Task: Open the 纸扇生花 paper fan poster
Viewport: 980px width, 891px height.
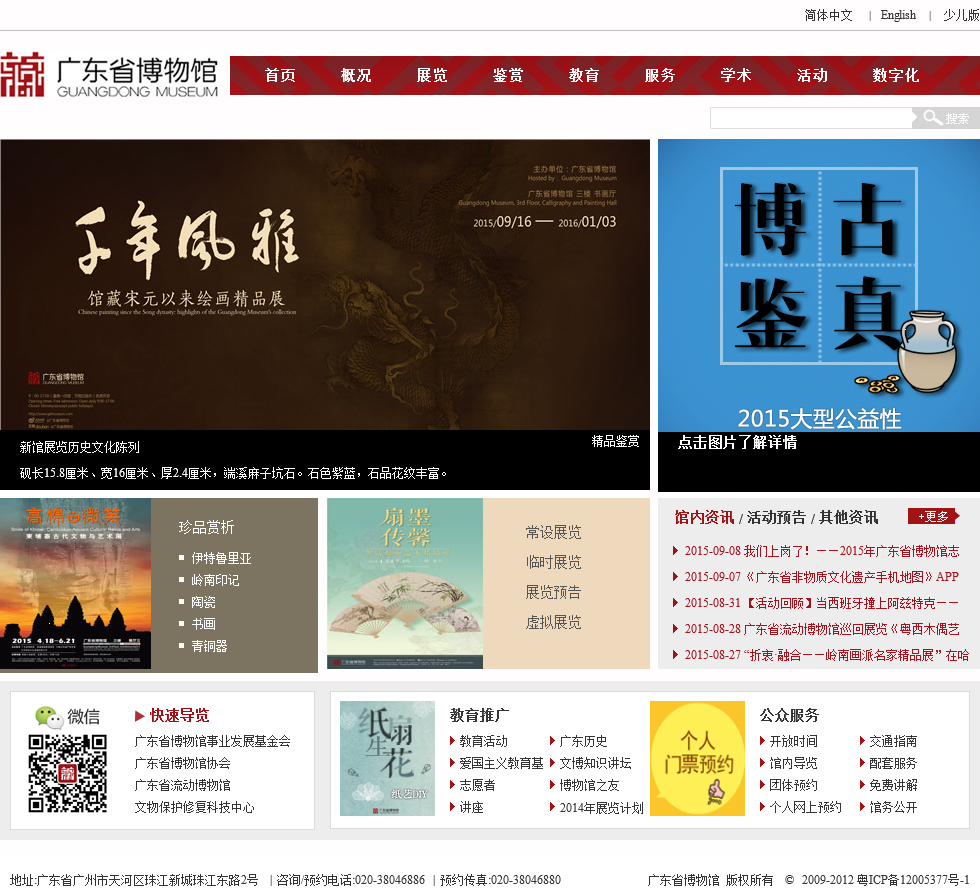Action: coord(388,758)
